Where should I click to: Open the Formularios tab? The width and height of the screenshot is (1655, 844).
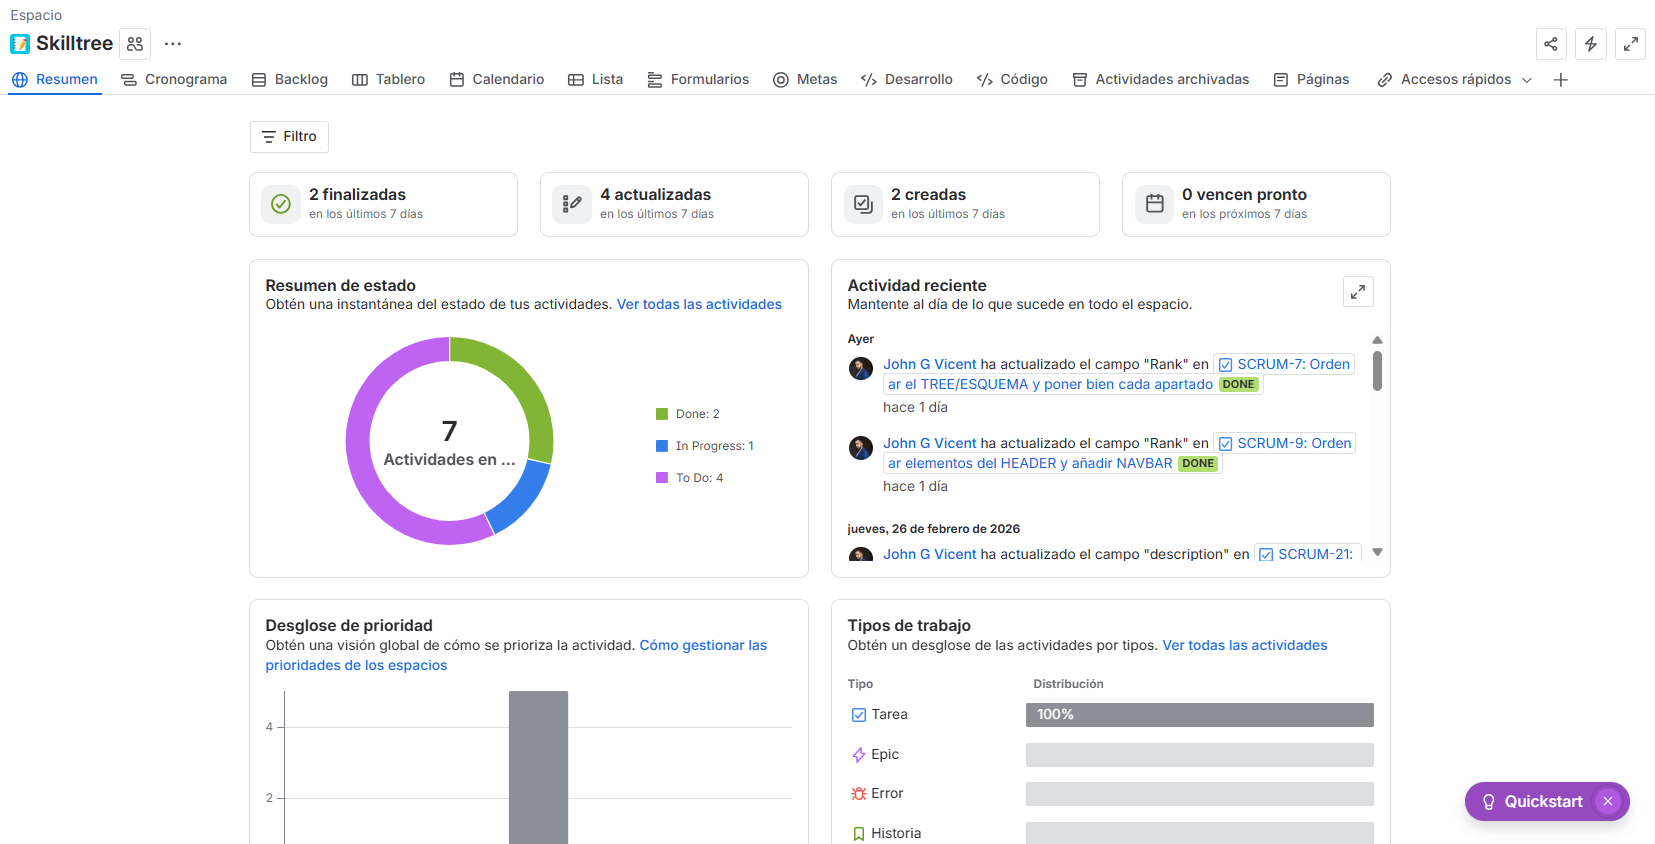(x=698, y=80)
